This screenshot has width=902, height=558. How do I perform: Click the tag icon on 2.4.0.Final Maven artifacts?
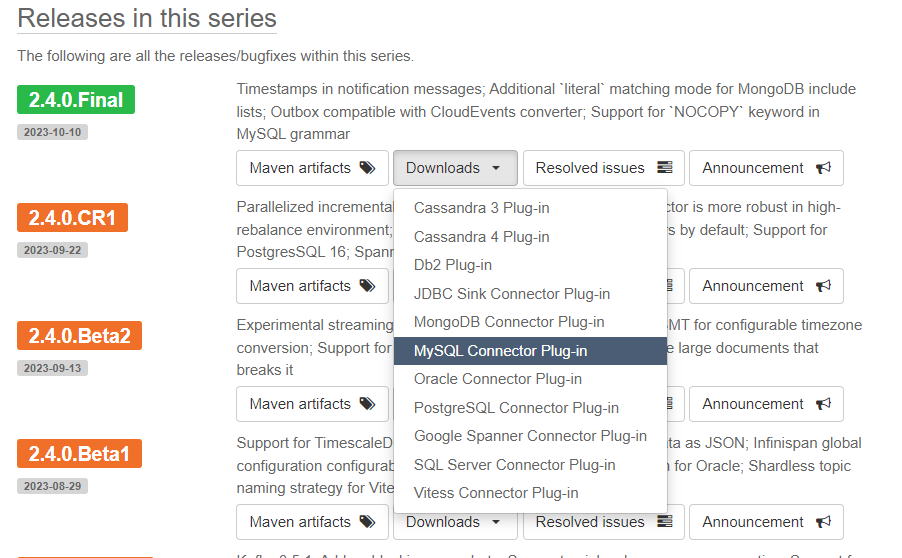(367, 168)
